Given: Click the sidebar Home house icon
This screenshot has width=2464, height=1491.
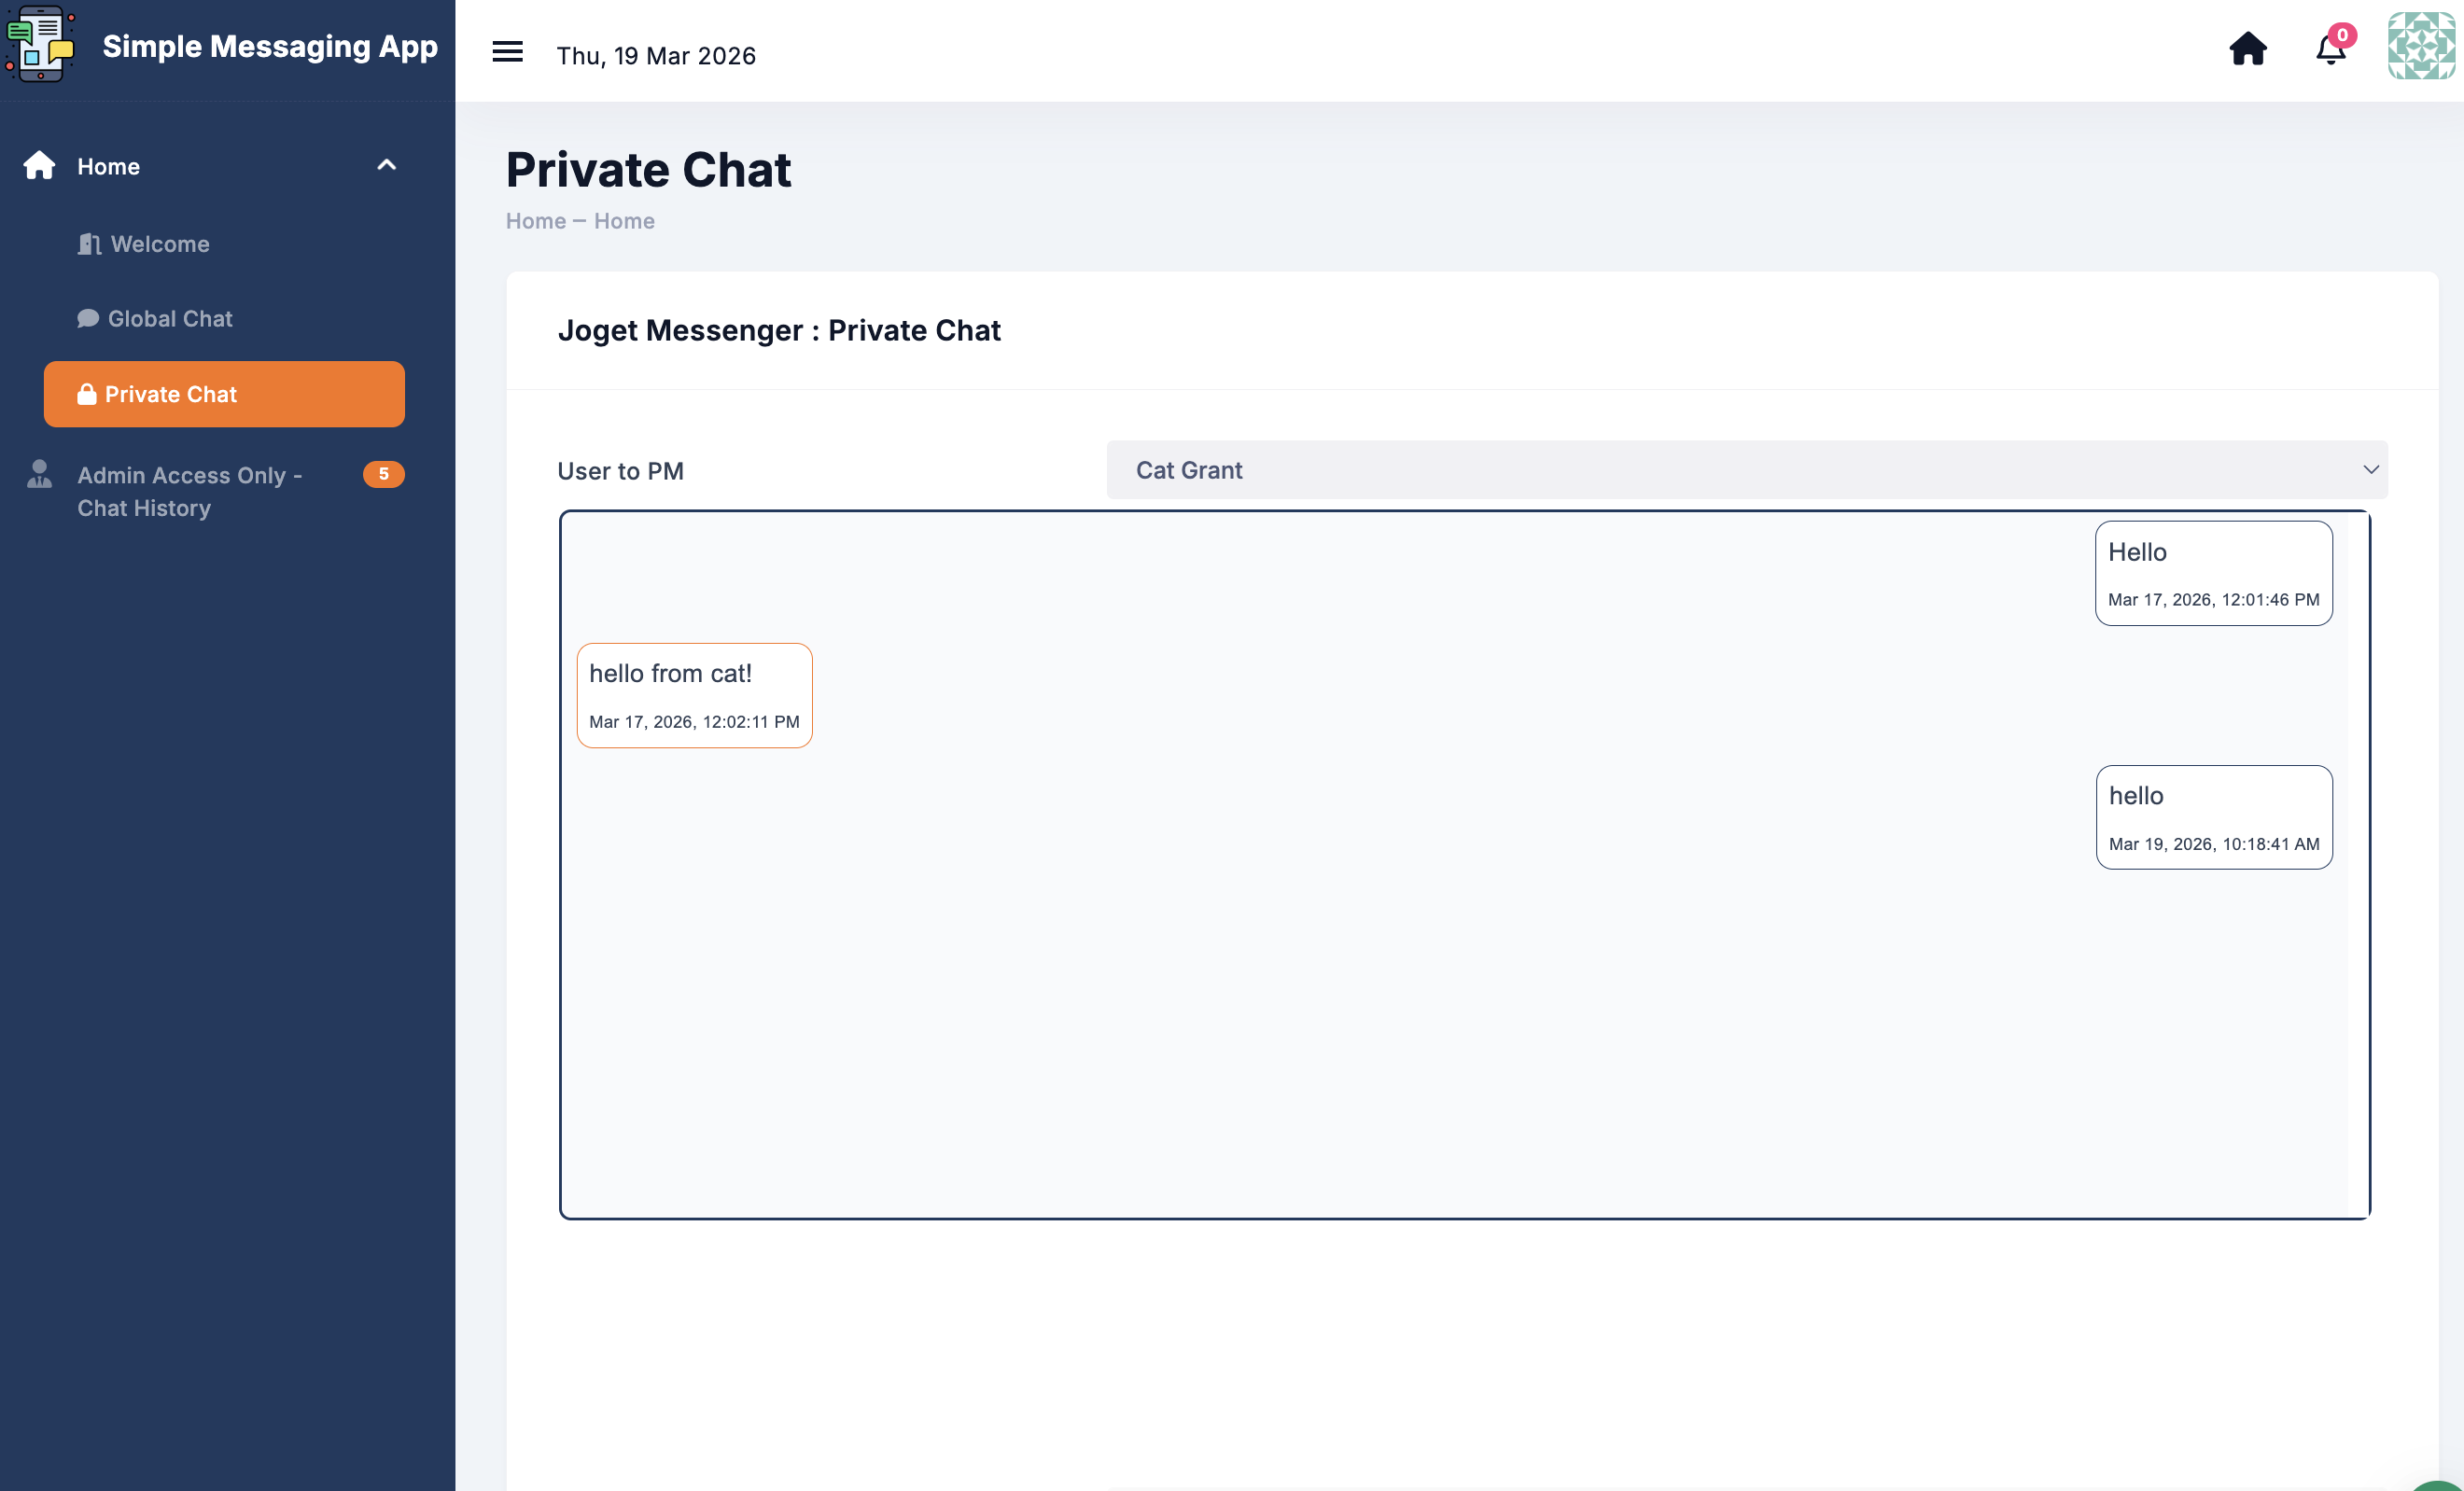Looking at the screenshot, I should pyautogui.click(x=40, y=165).
